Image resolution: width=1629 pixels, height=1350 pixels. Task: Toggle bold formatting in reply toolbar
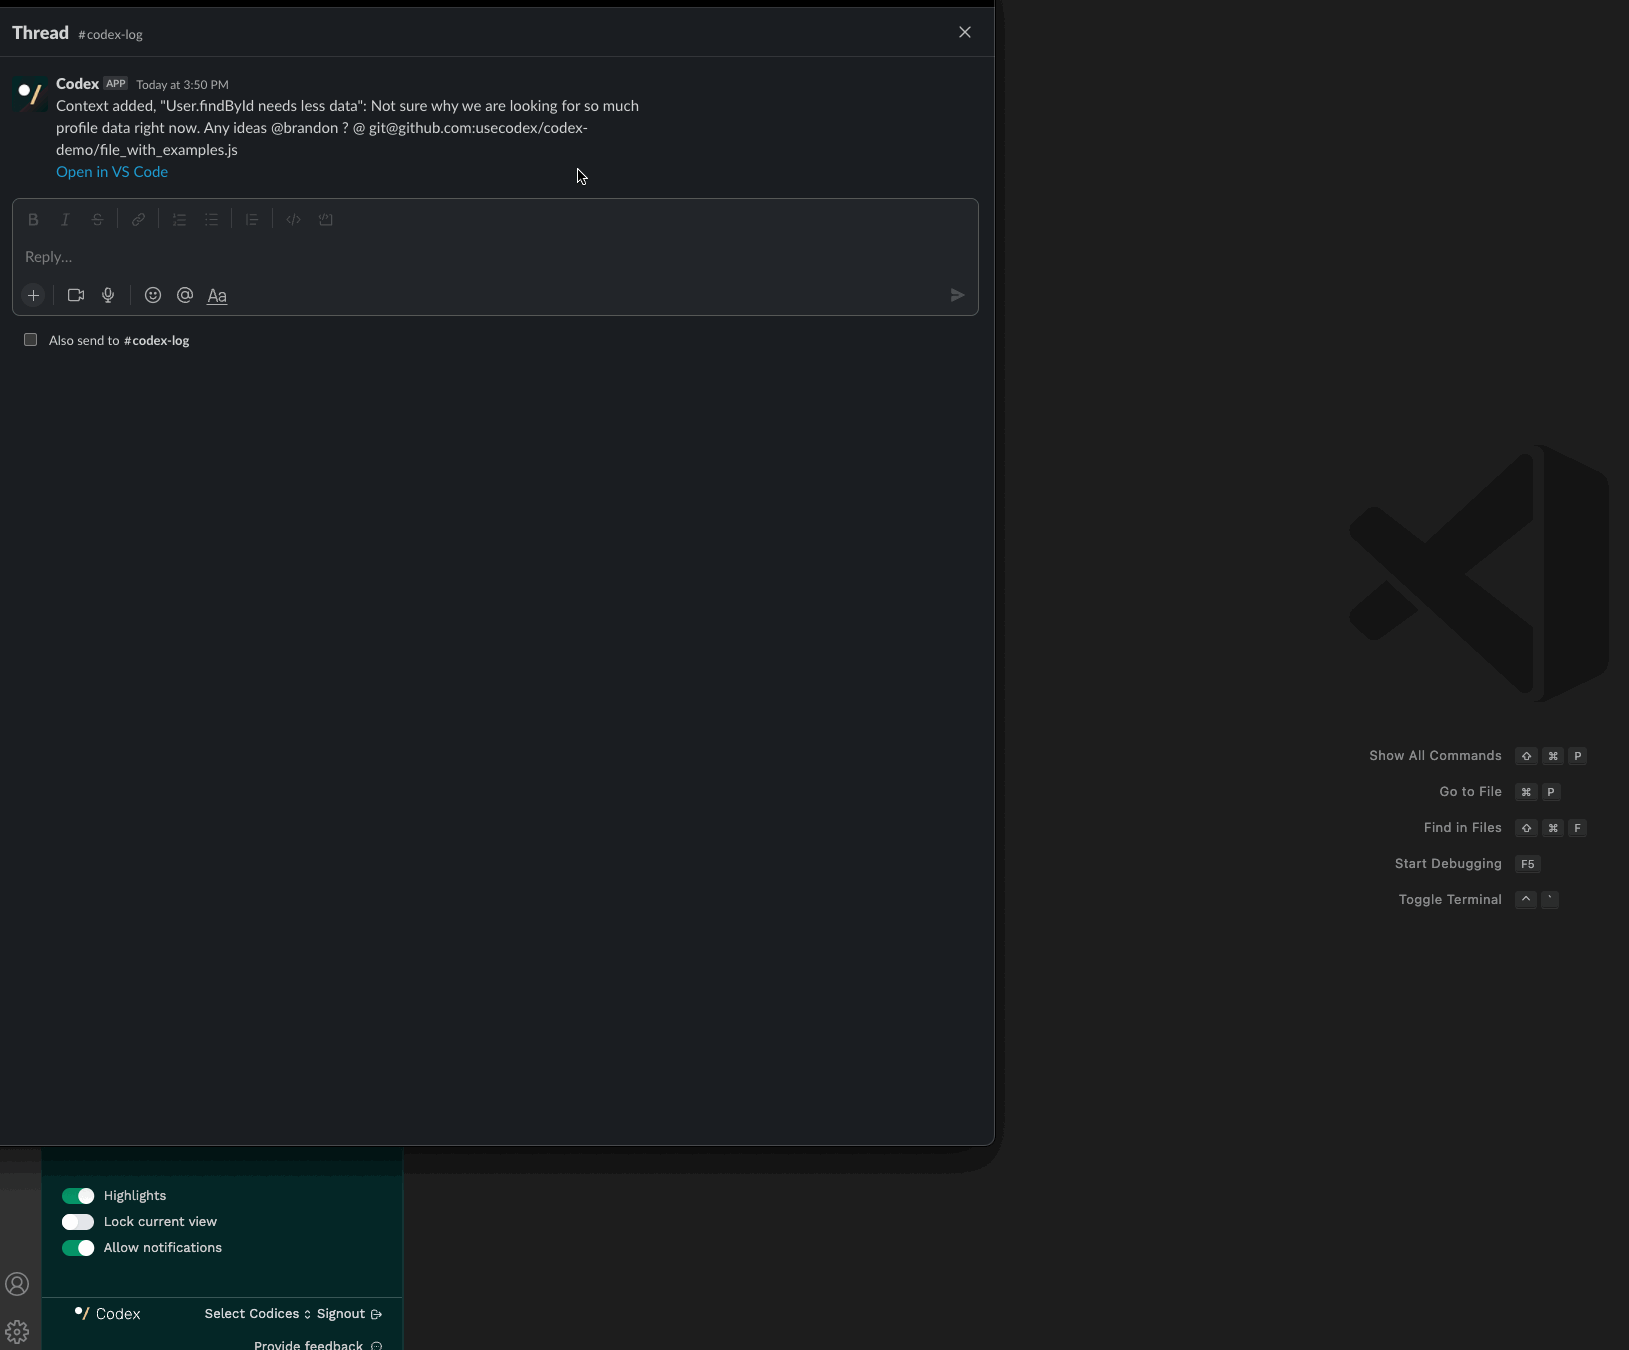tap(33, 220)
